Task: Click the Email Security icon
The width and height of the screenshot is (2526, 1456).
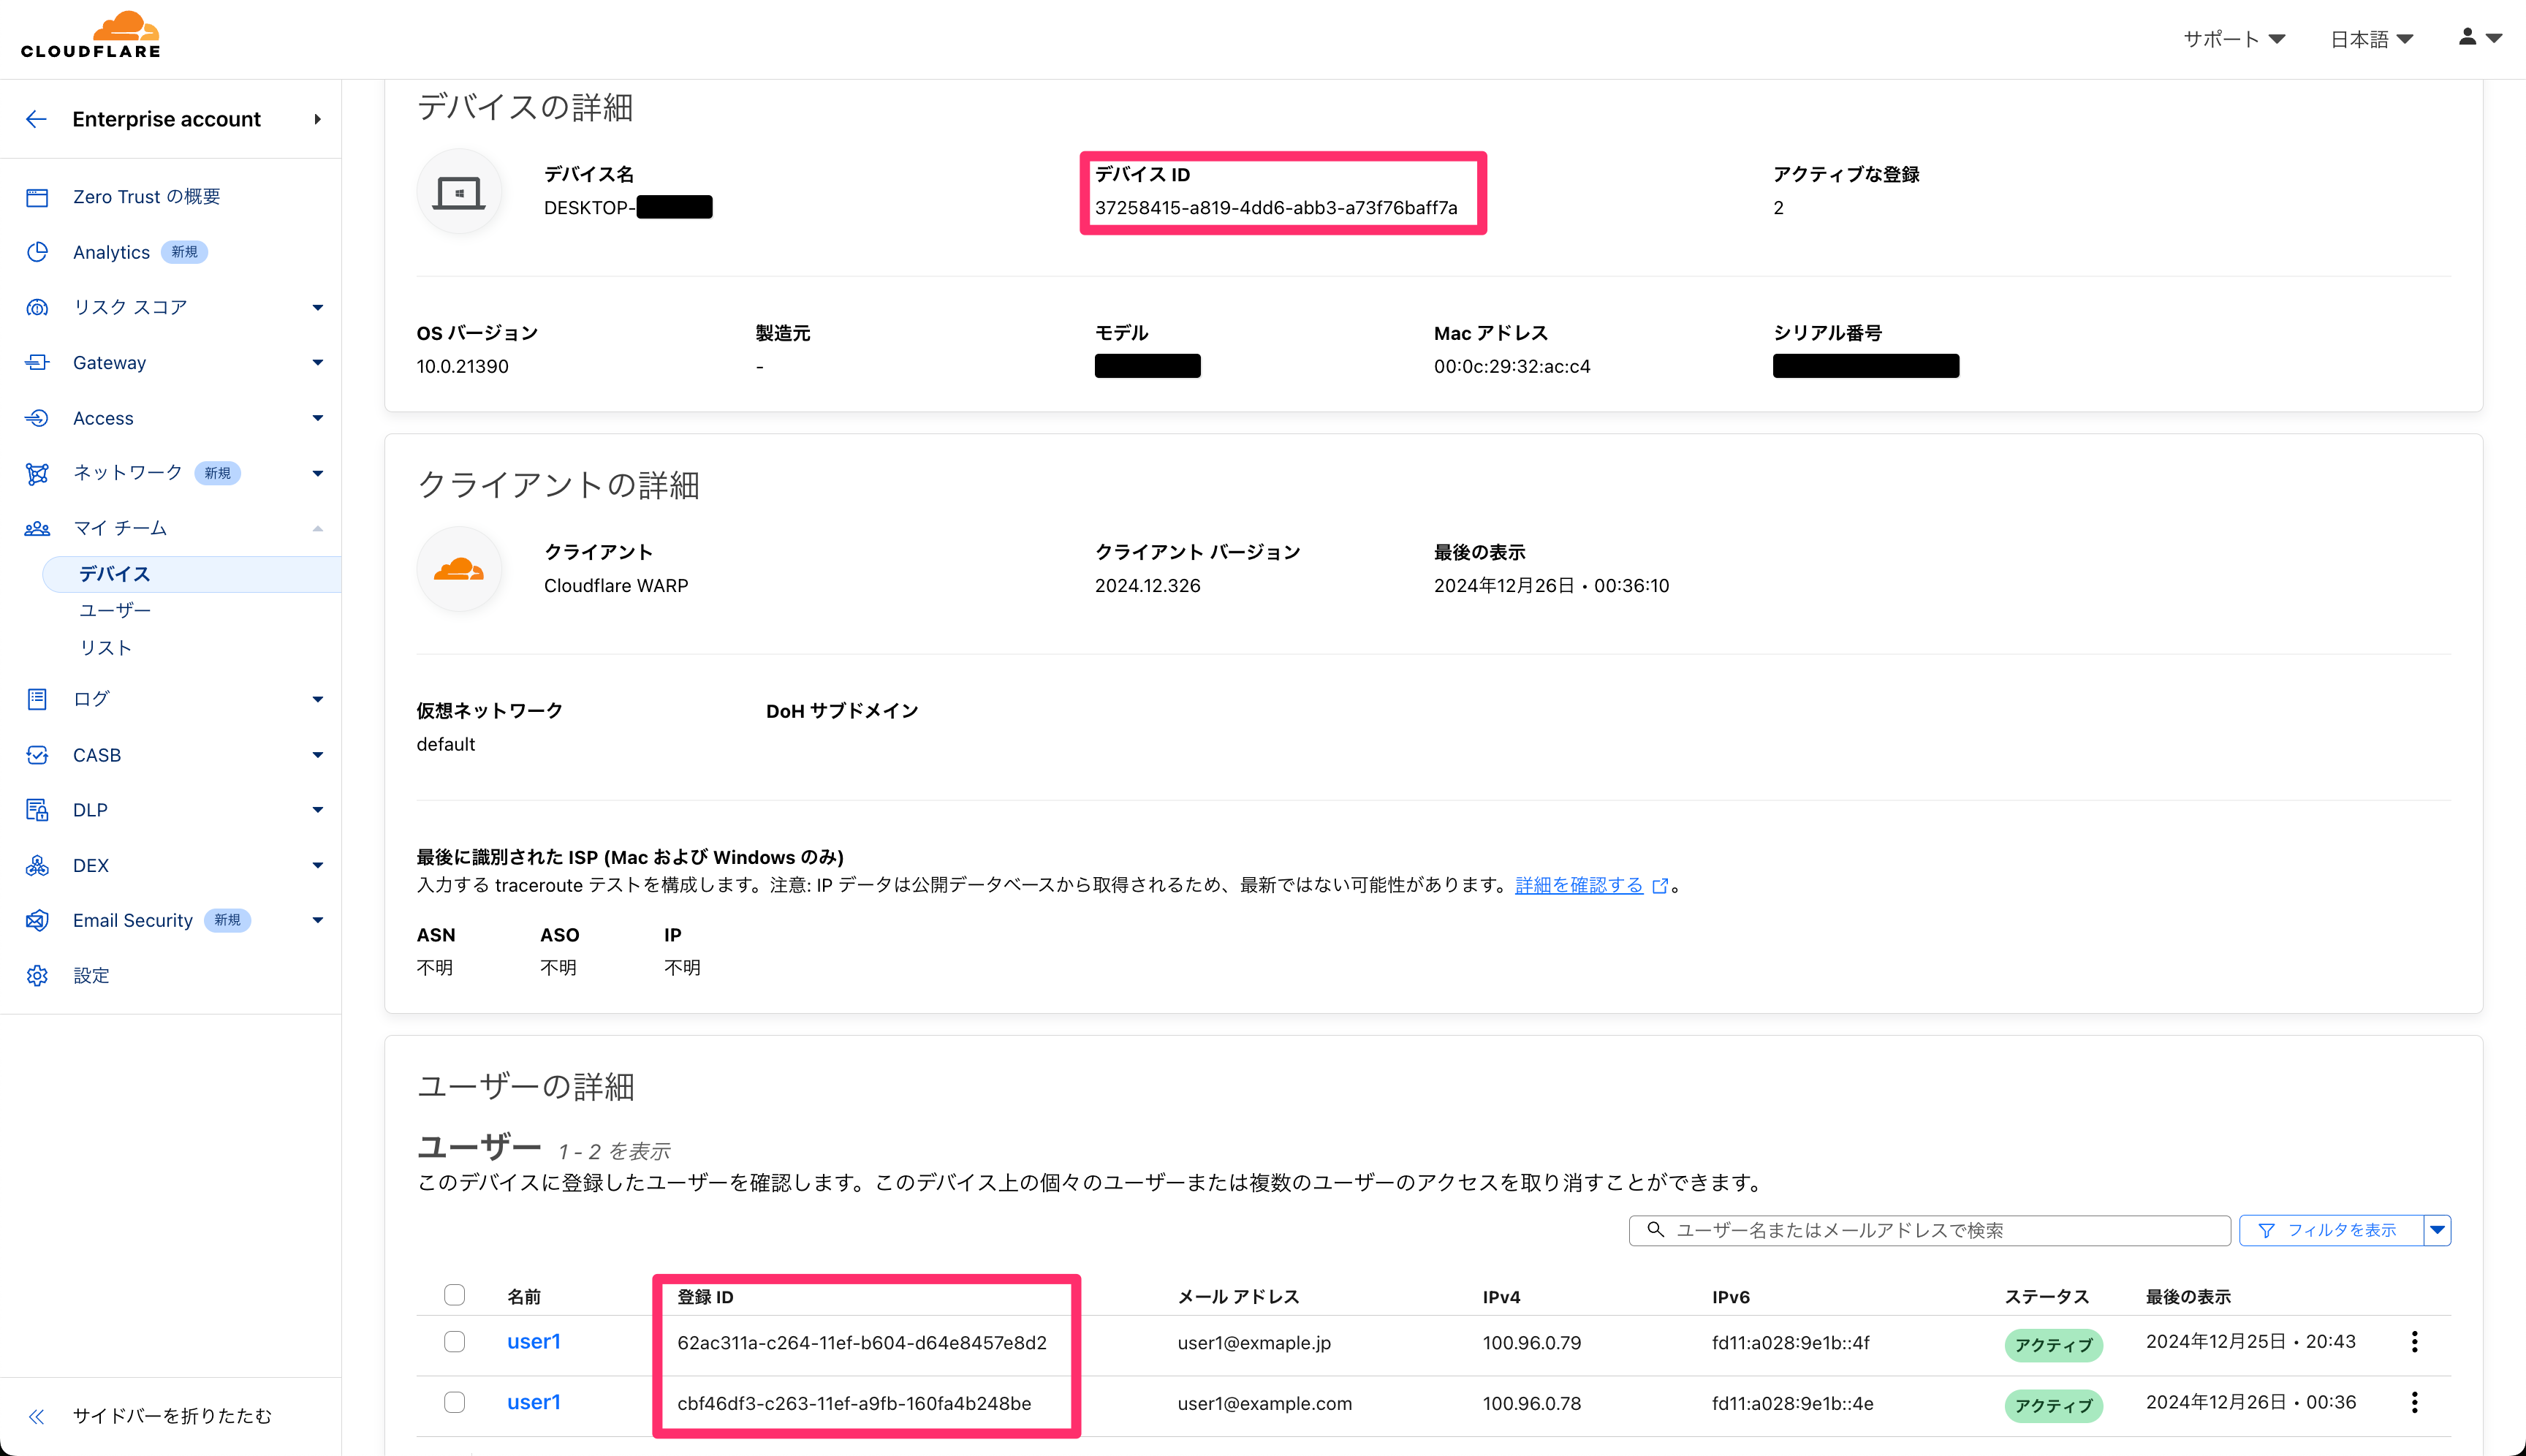Action: click(x=37, y=920)
